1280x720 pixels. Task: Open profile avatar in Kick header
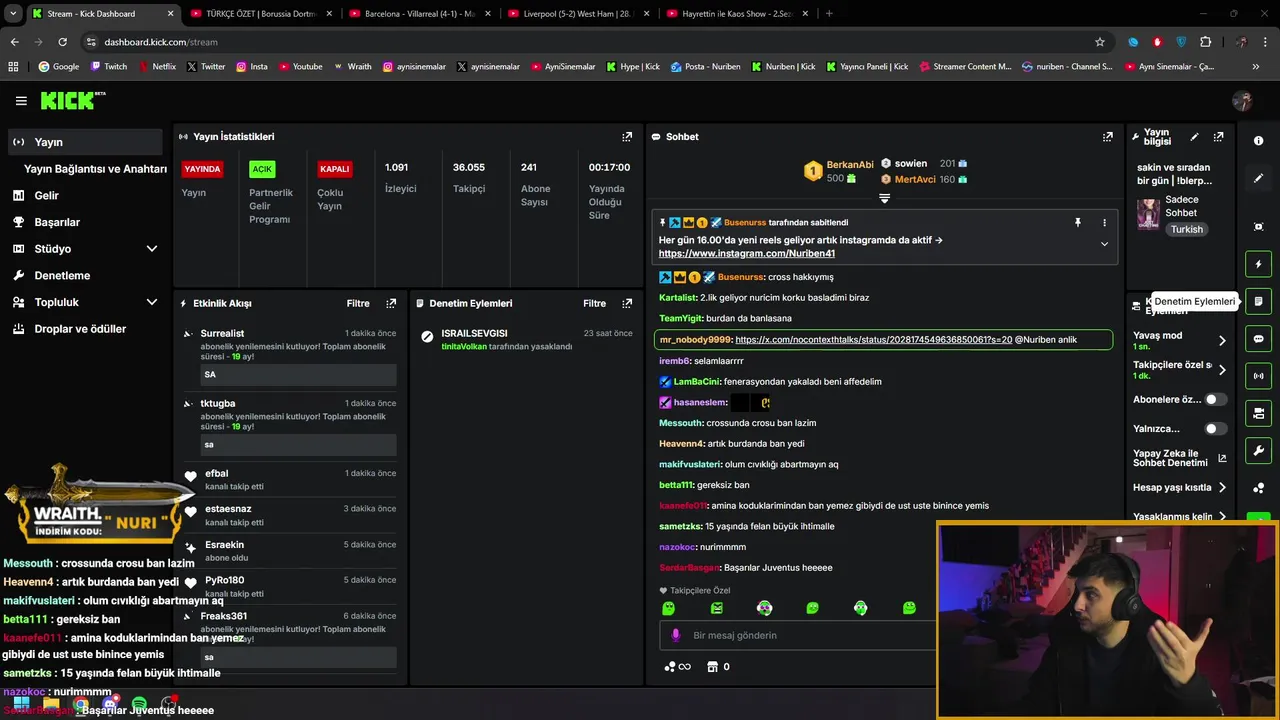1242,101
